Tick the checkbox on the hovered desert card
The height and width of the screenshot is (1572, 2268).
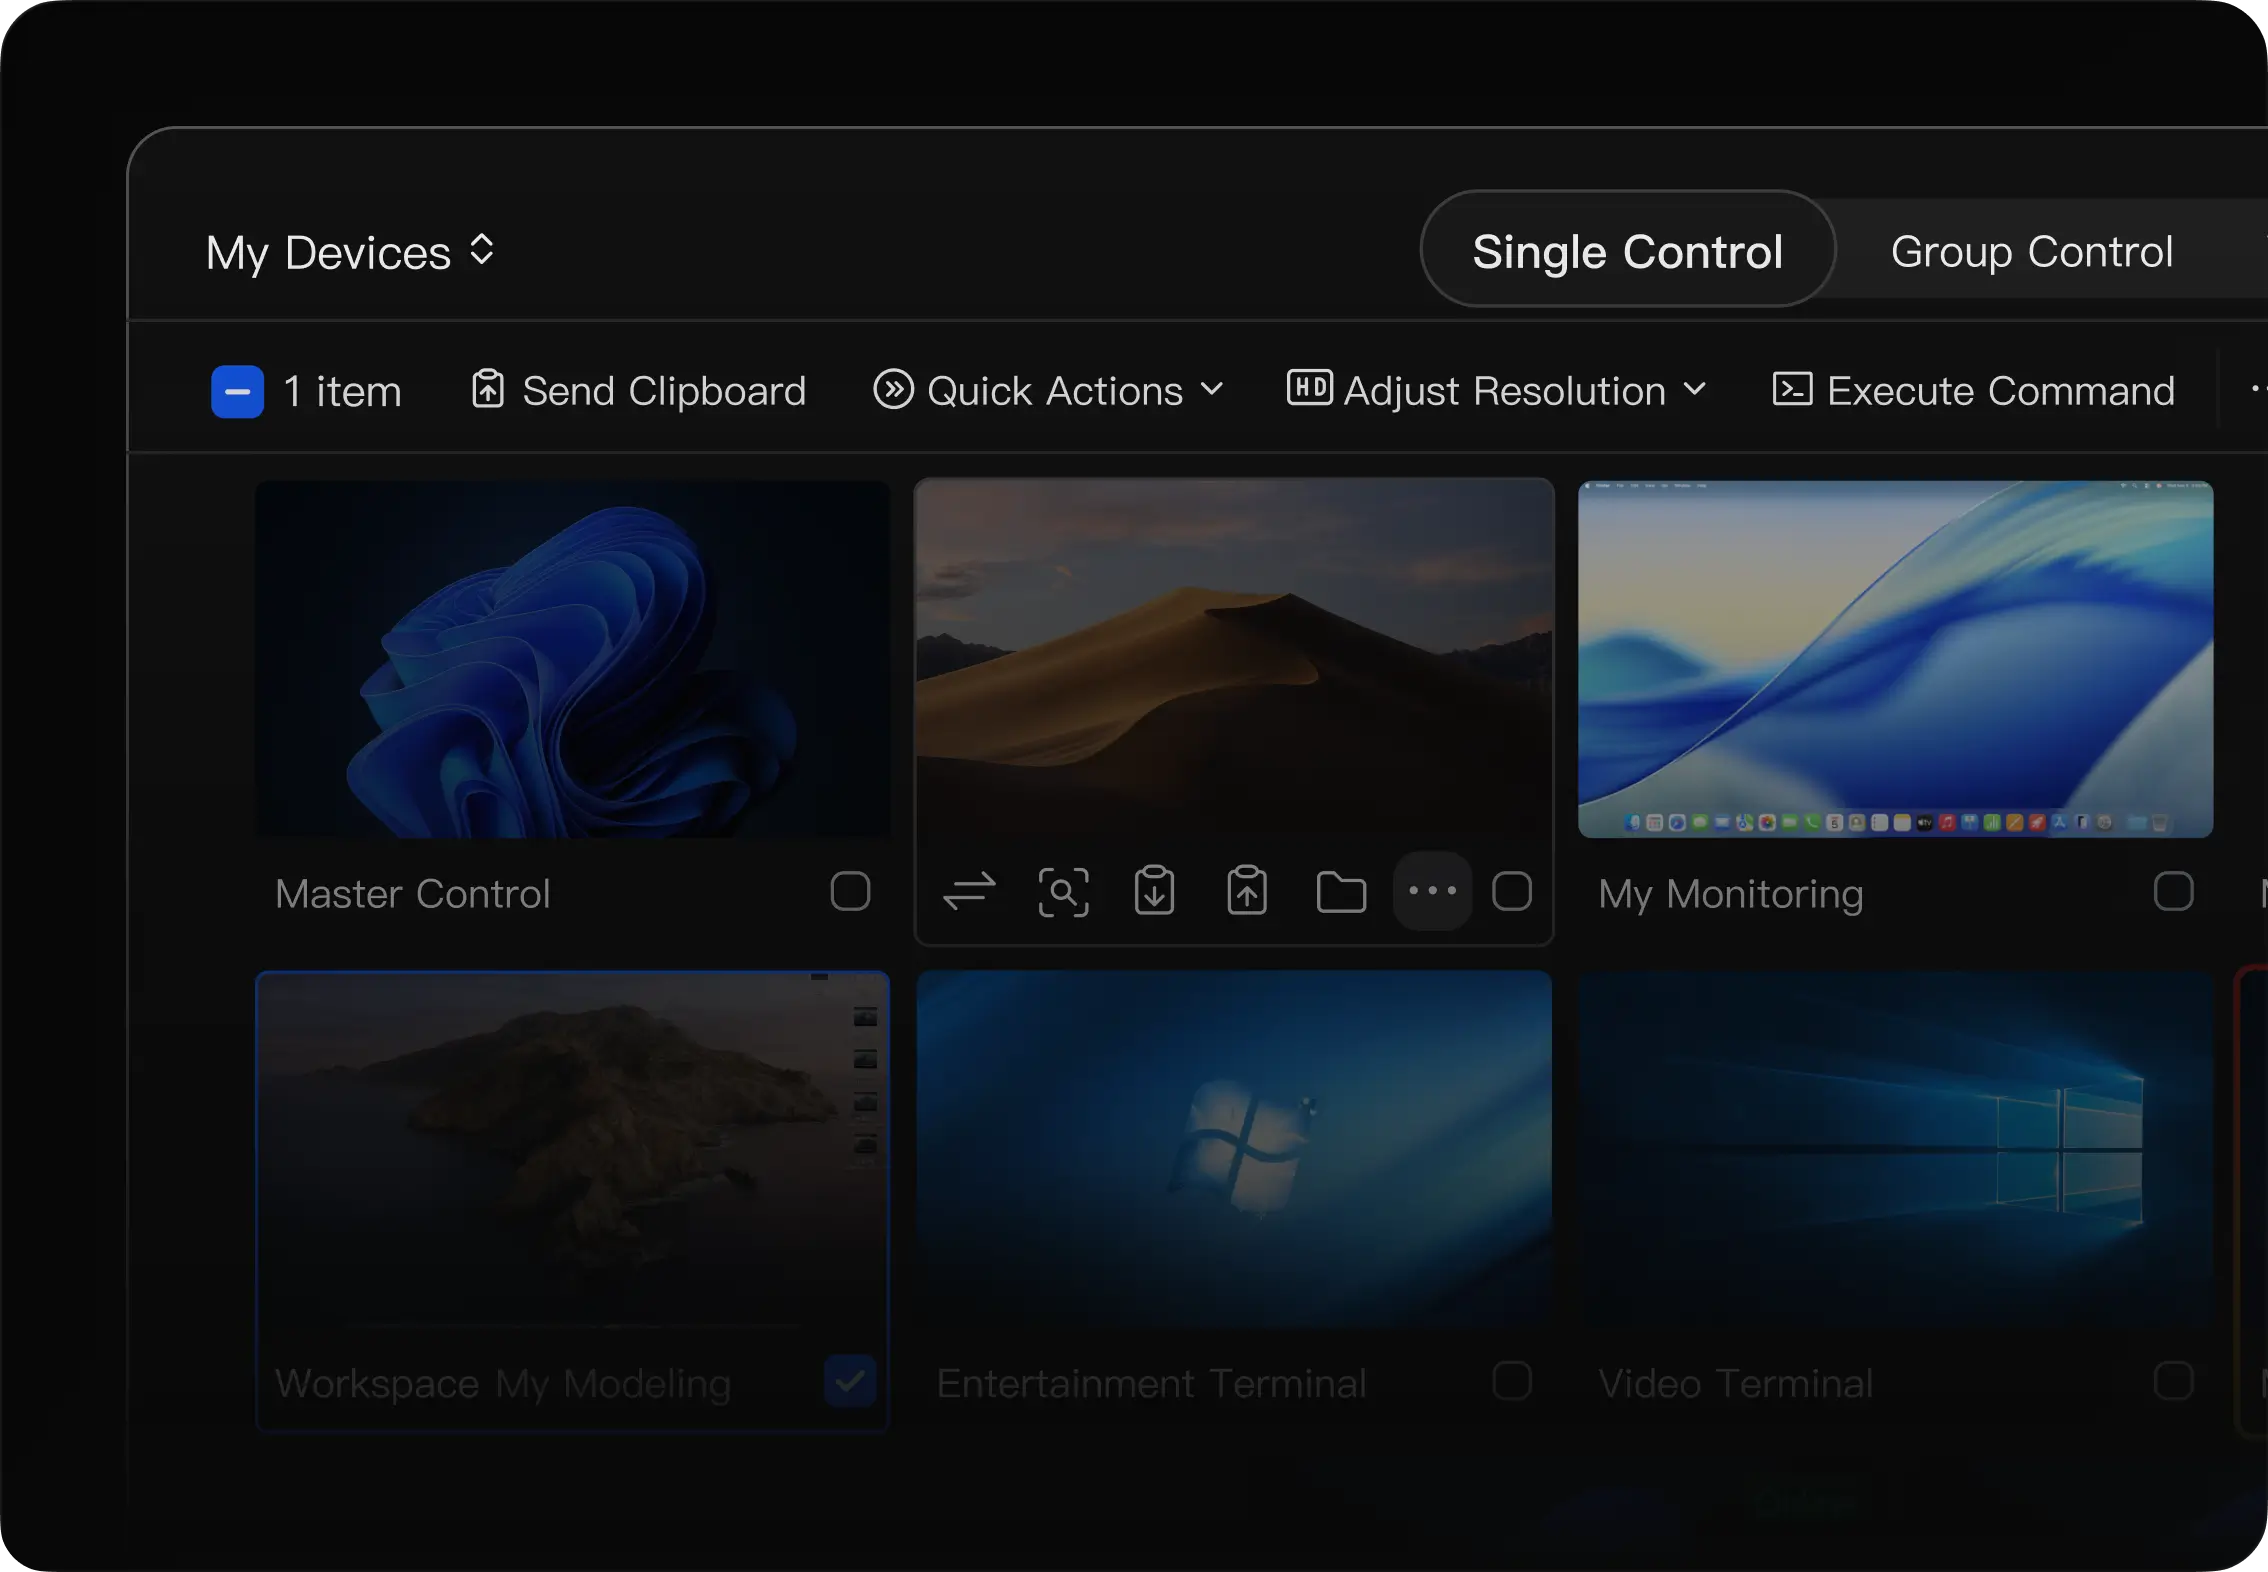coord(1512,891)
